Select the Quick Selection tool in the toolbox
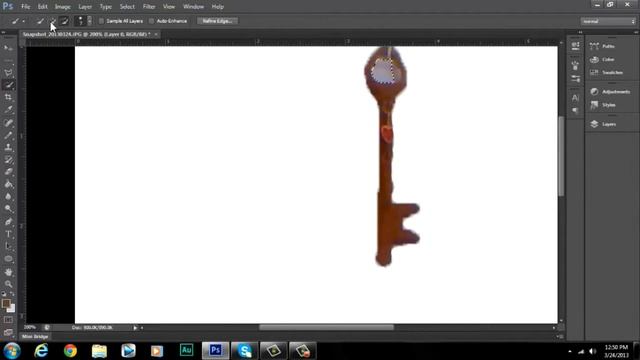Screen dimensions: 640x360 tap(8, 85)
